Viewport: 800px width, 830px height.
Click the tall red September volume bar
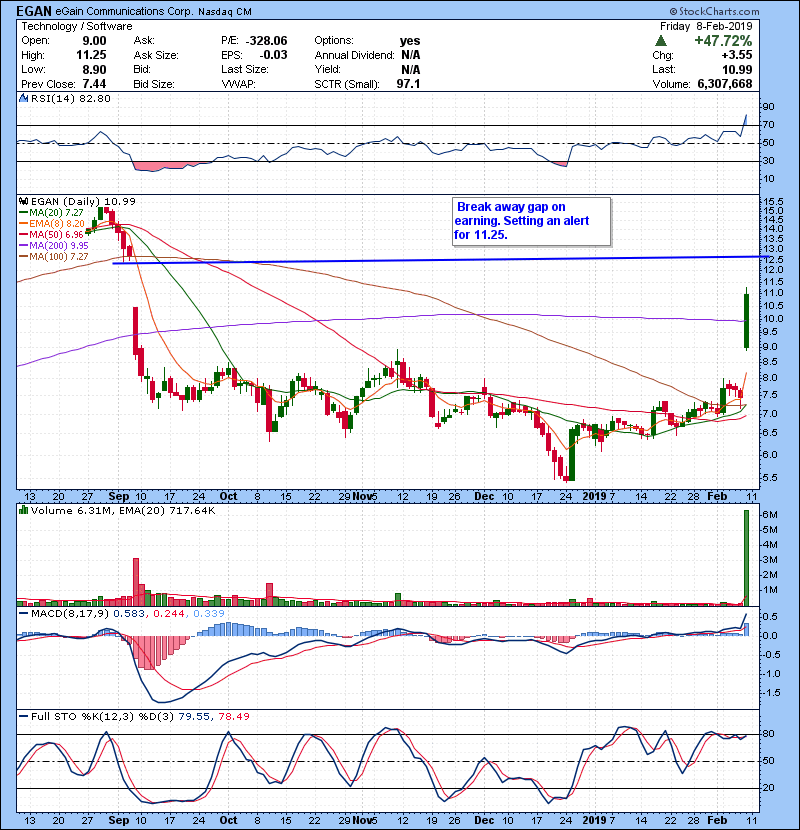[136, 582]
